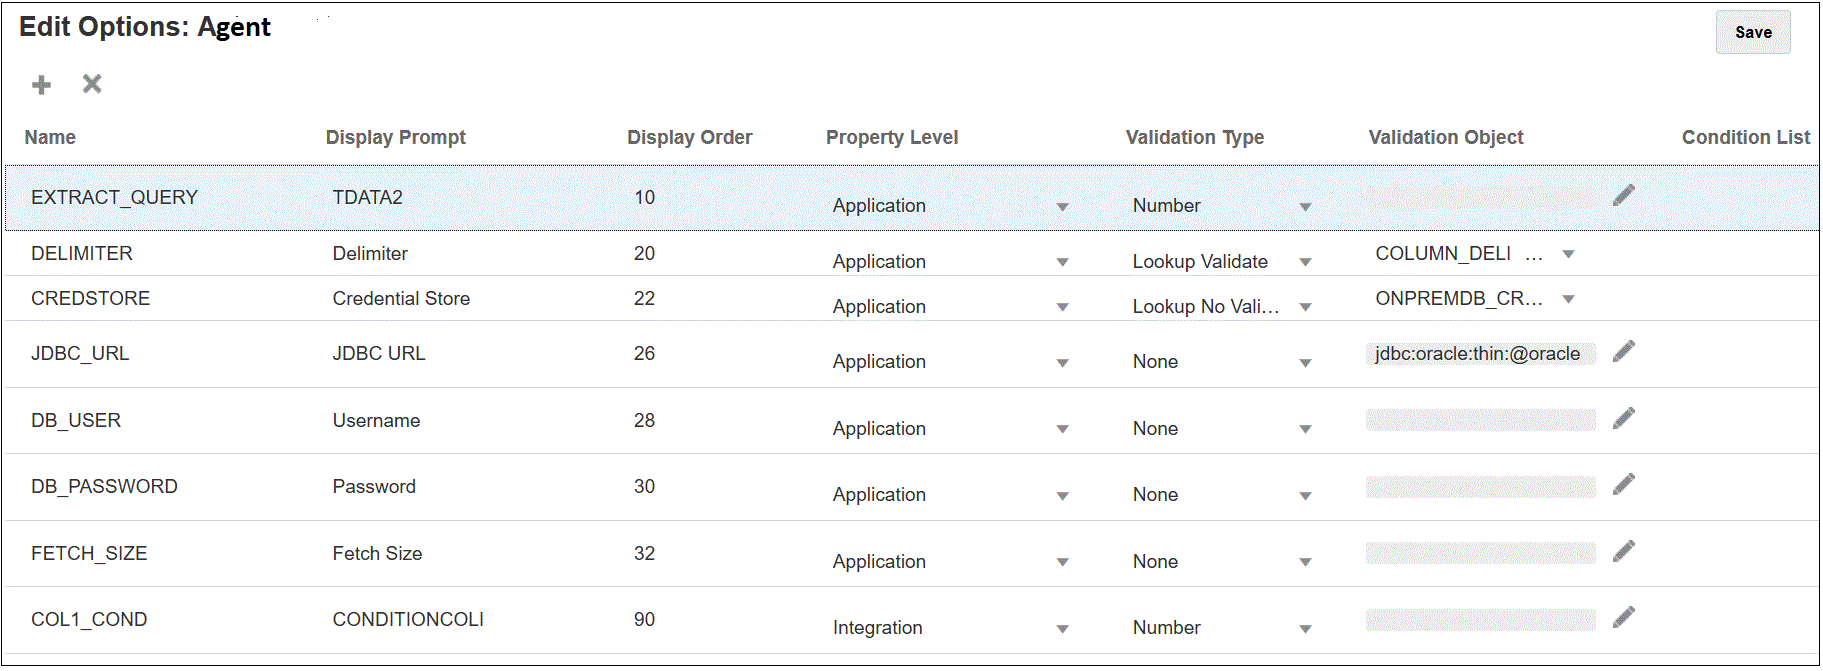Screen dimensions: 1823x671
Task: Open Validation Type dropdown for CREDSTORE row
Action: pyautogui.click(x=1305, y=307)
